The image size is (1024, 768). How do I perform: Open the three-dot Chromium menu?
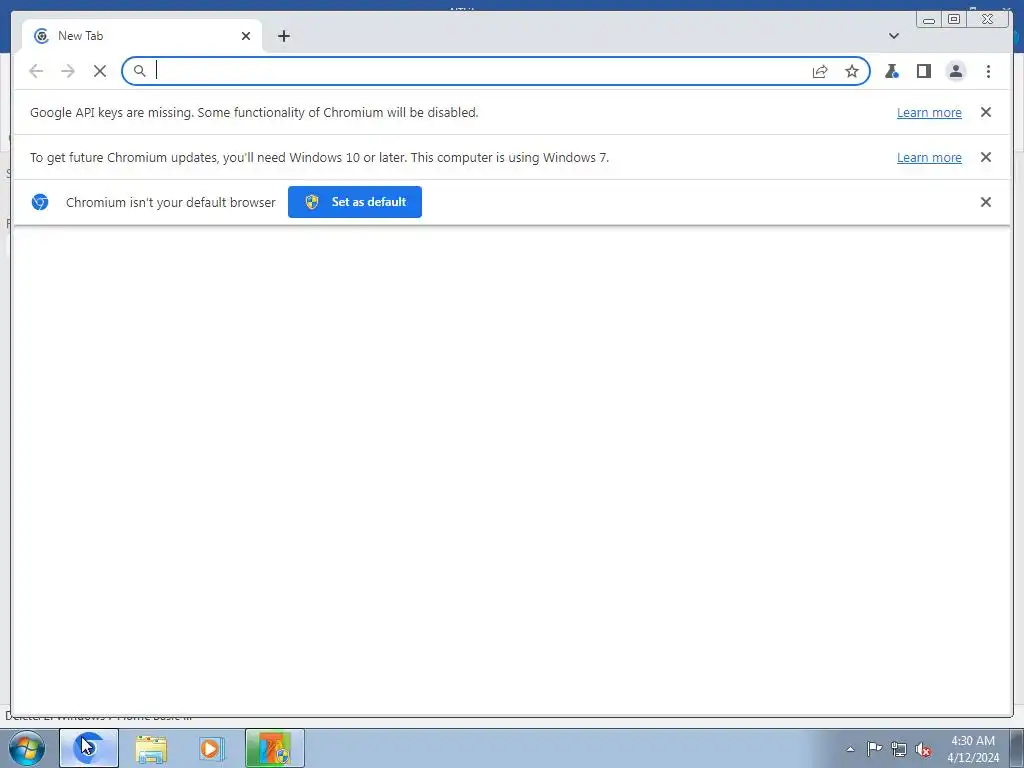coord(988,71)
